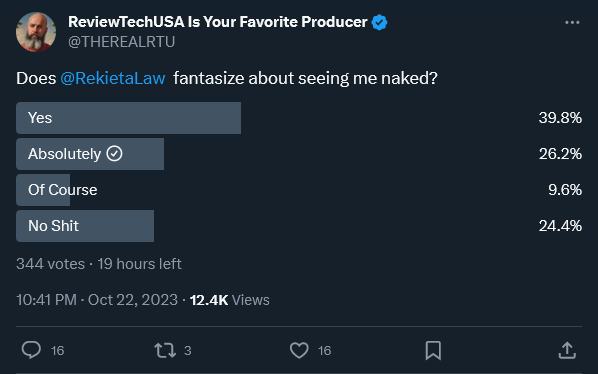Open the three-dot more options menu

click(x=572, y=22)
